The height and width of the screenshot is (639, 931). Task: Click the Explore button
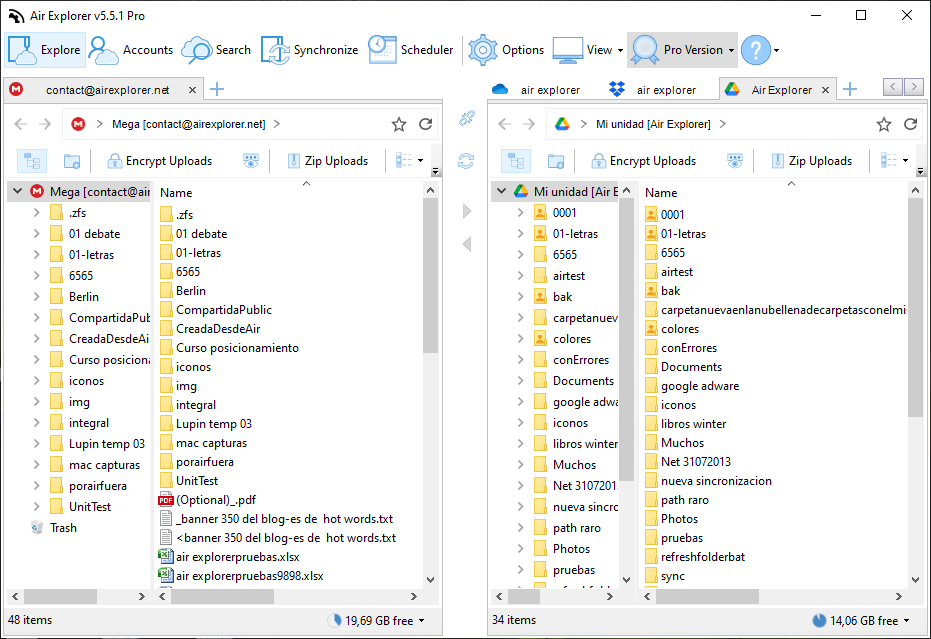click(x=45, y=50)
